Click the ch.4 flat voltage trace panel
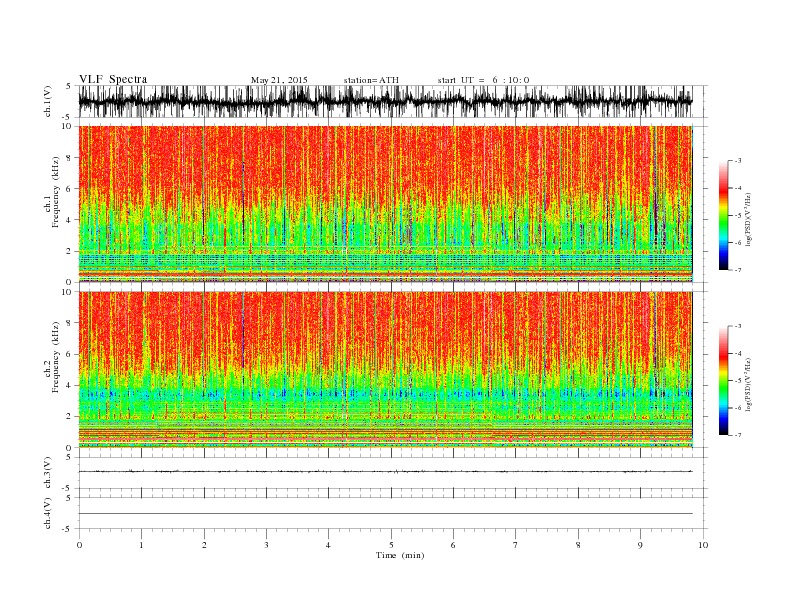792x612 pixels. coord(393,513)
